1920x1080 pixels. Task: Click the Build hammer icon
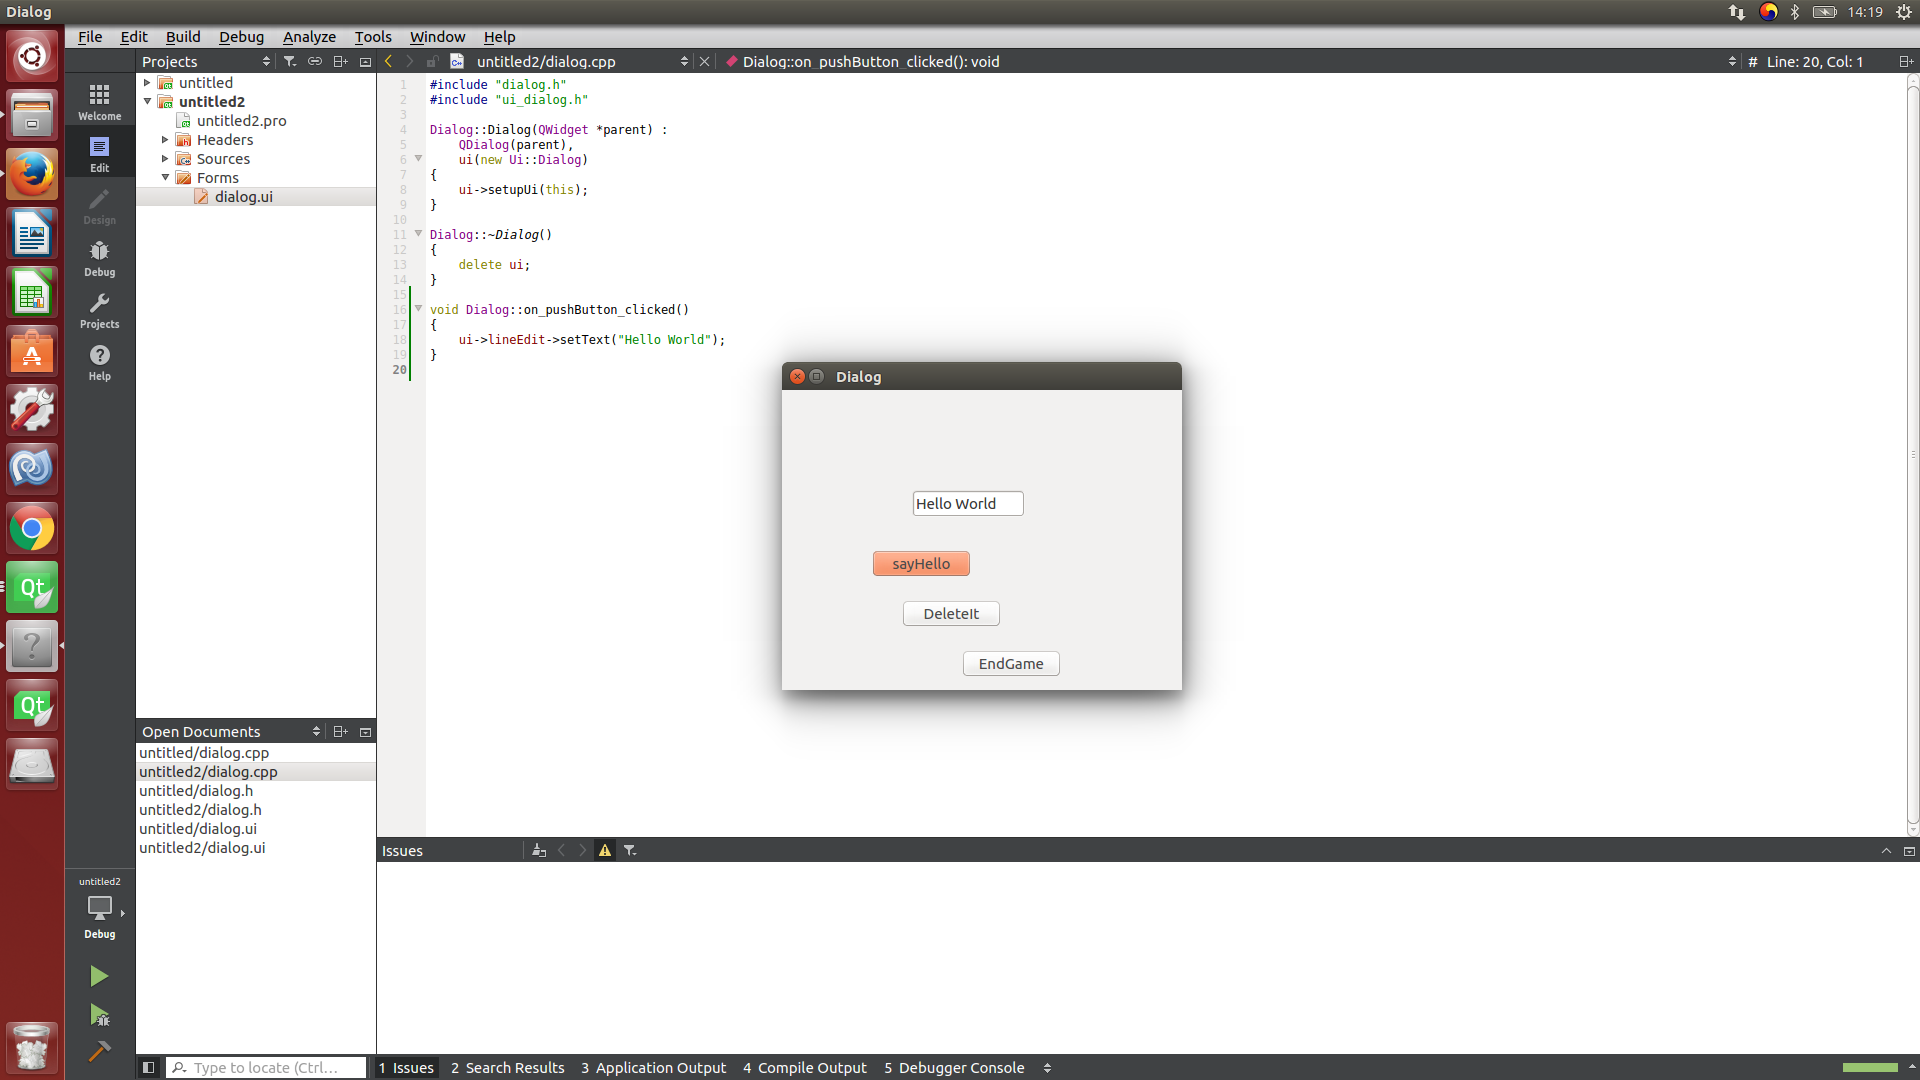point(99,1051)
